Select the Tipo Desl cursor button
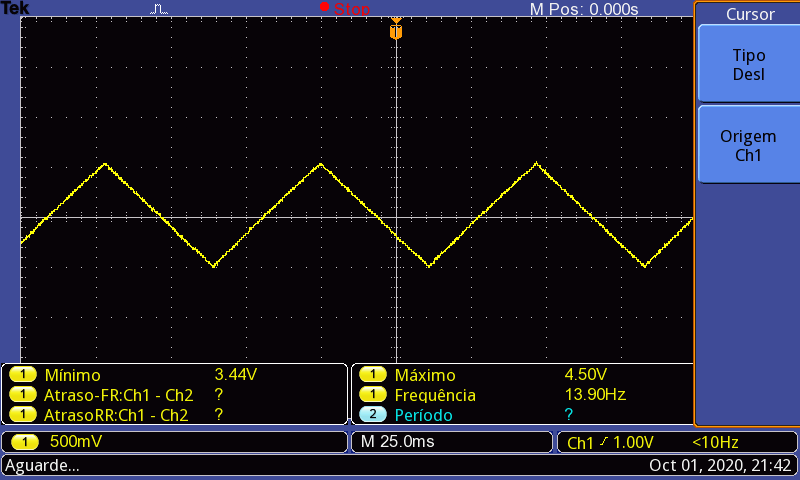The image size is (800, 480). click(748, 64)
